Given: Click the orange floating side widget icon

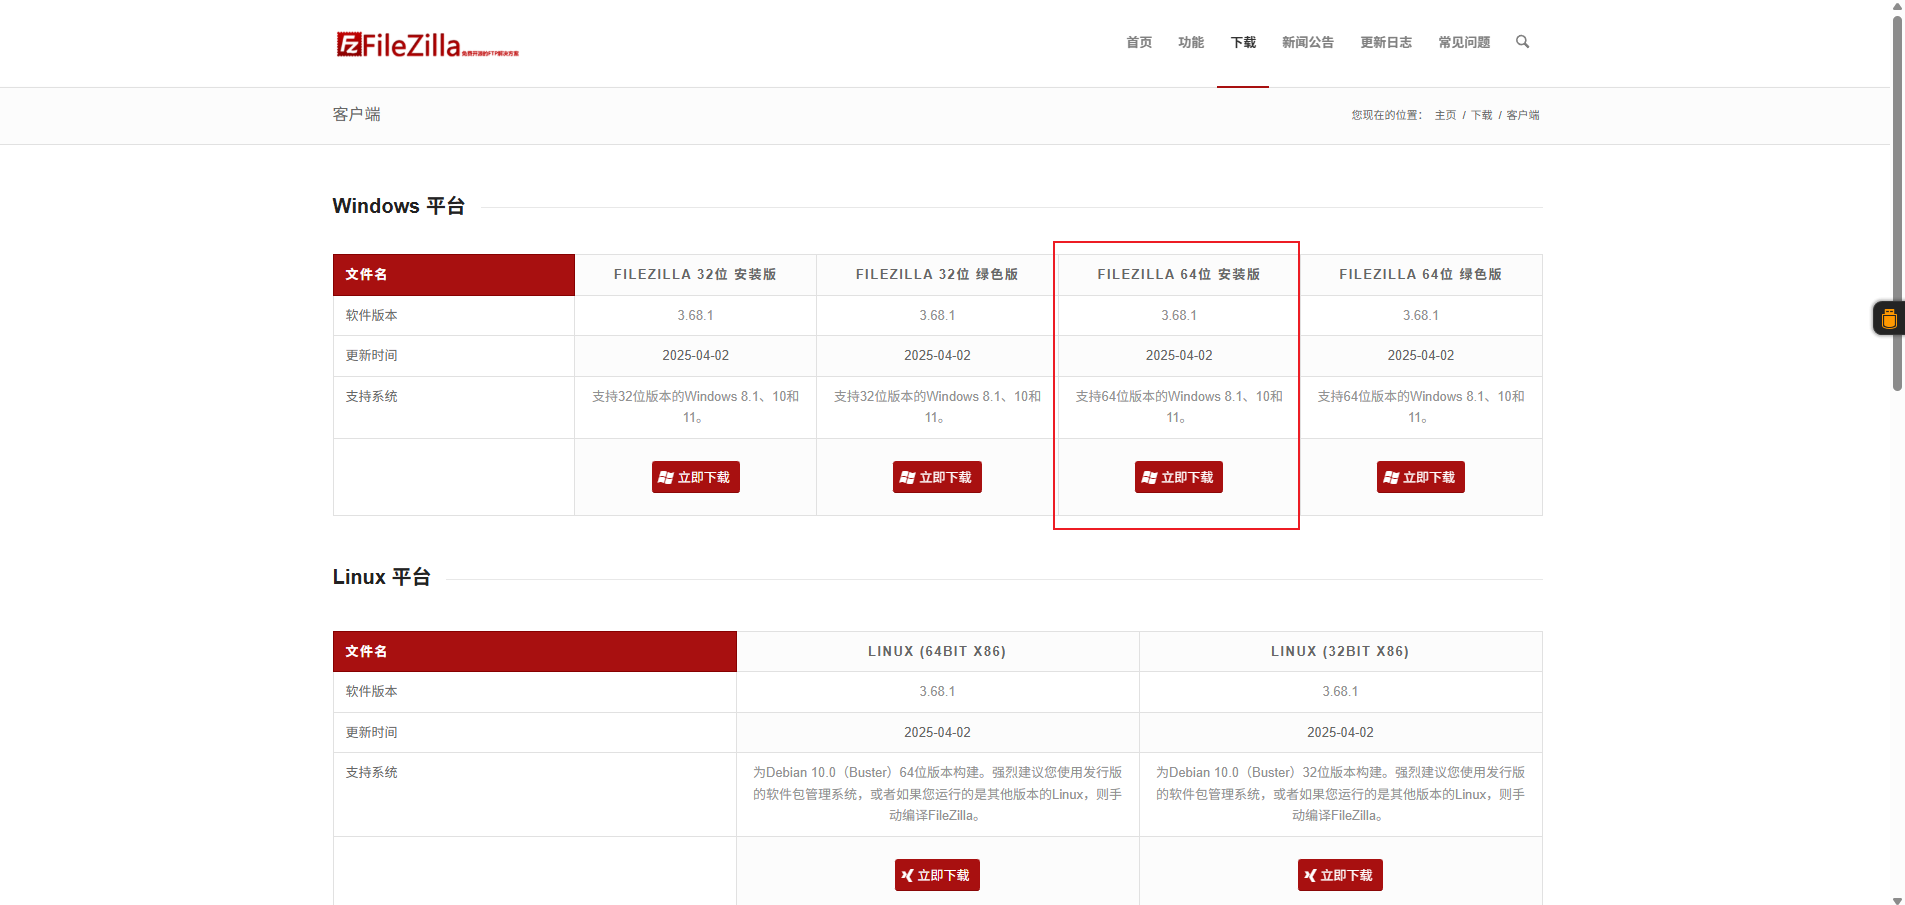Looking at the screenshot, I should (x=1889, y=319).
